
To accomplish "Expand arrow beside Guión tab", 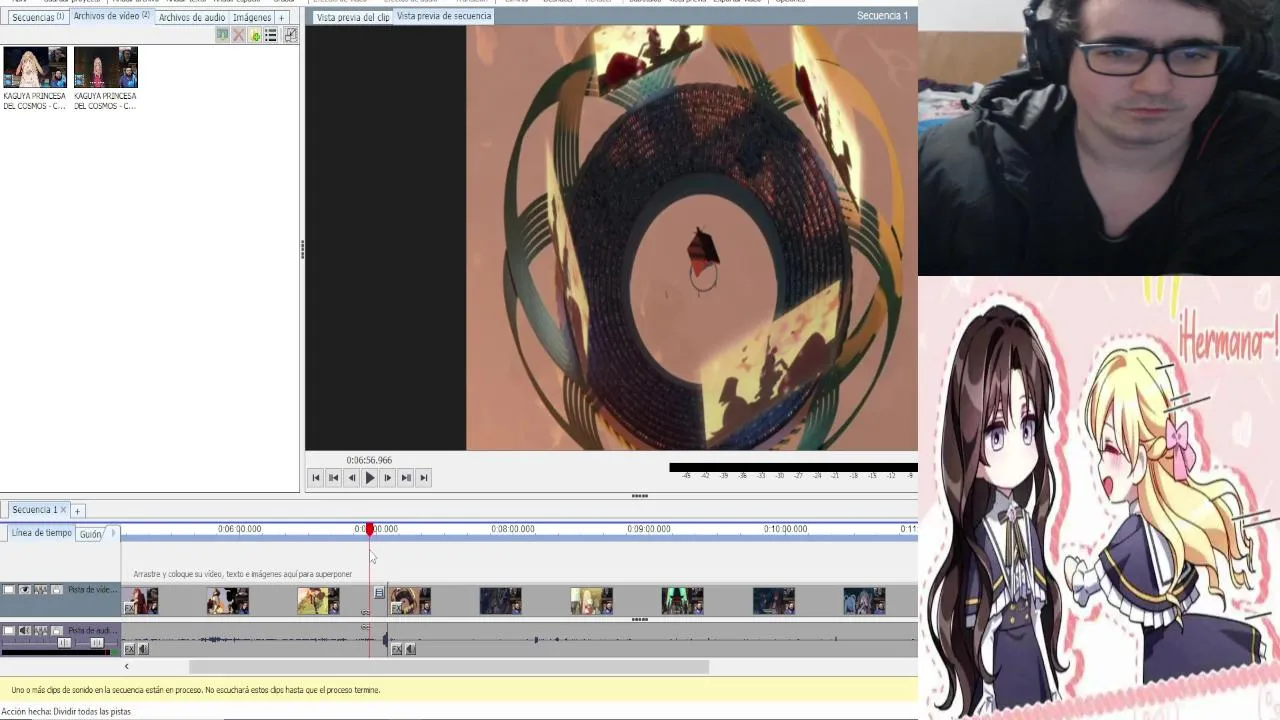I will 113,533.
